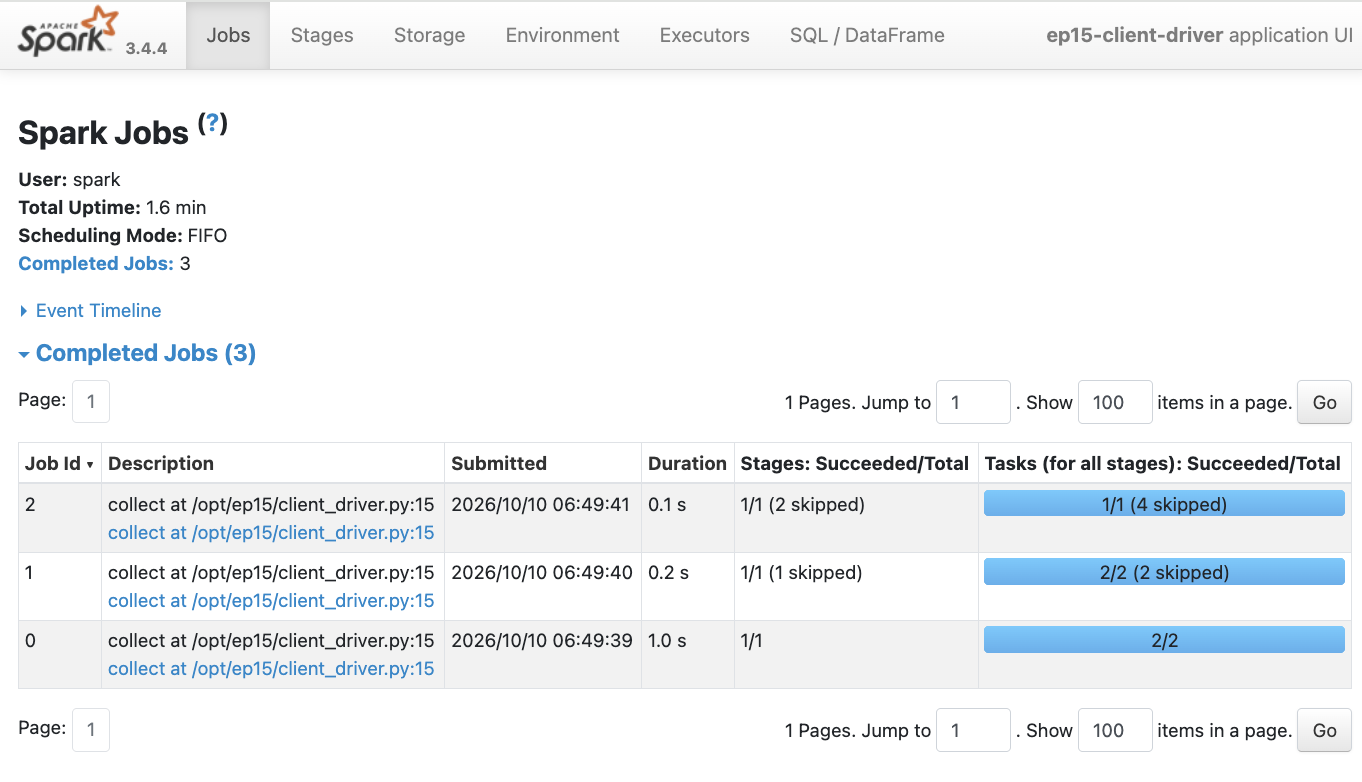
Task: Click the Spark version 3.4.4 label
Action: pos(146,48)
